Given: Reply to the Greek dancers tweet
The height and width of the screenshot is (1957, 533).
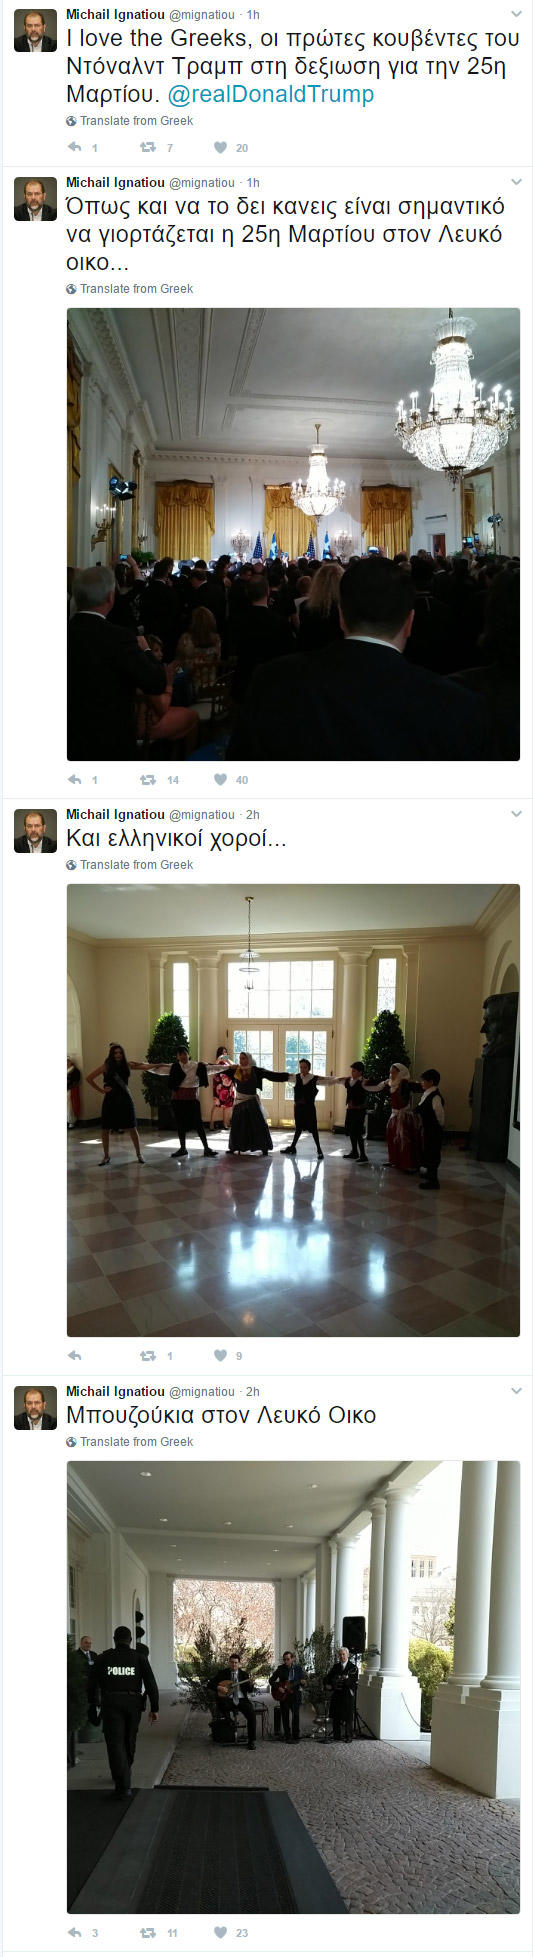Looking at the screenshot, I should tap(74, 1355).
